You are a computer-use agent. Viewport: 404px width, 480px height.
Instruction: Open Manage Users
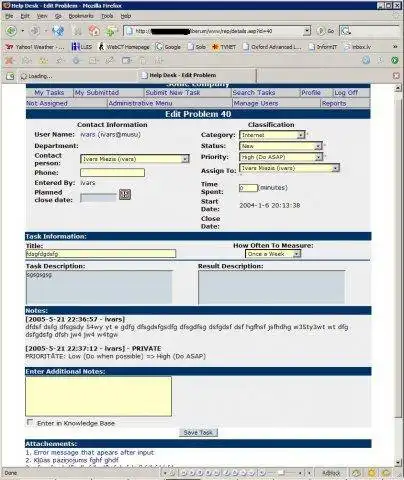click(256, 103)
